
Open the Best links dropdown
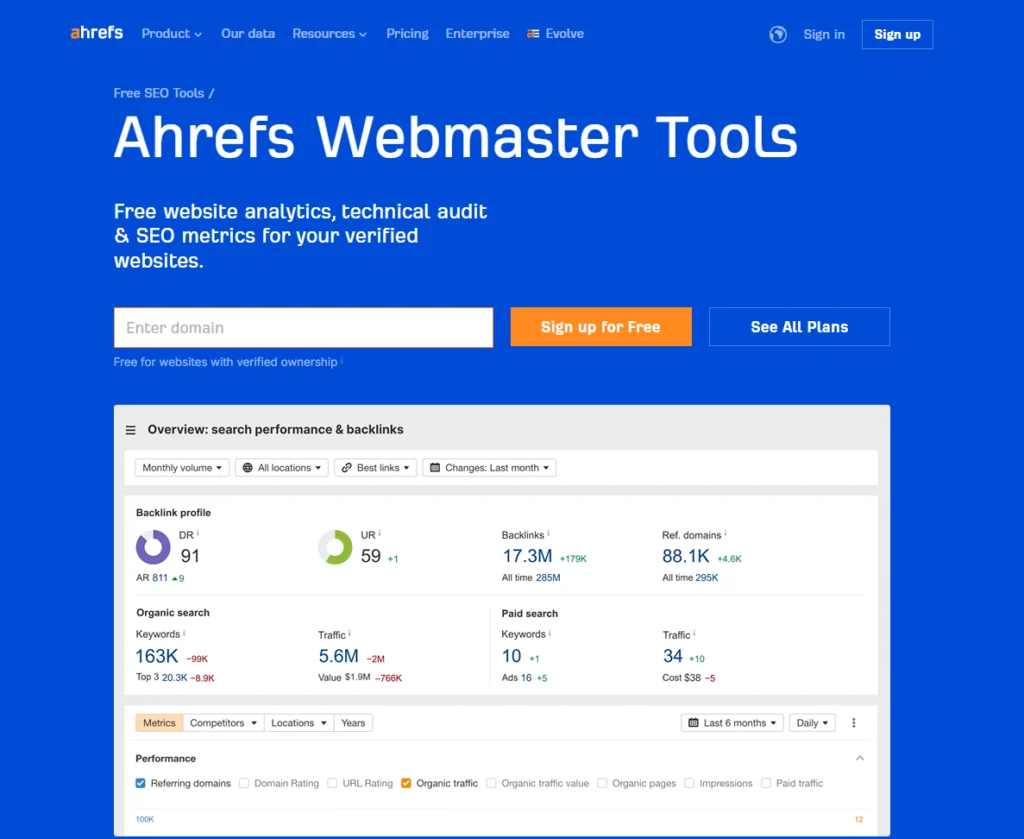tap(376, 467)
